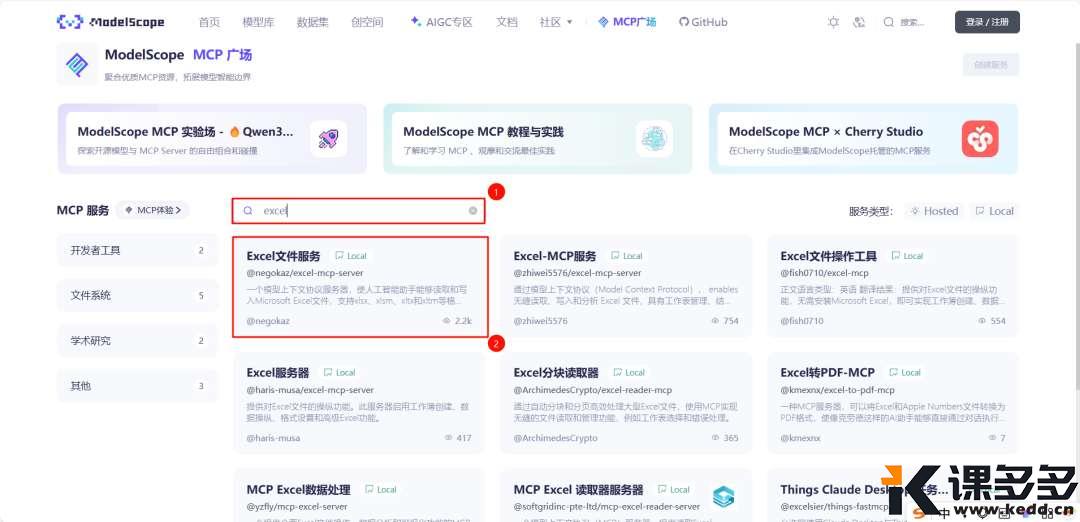Screen dimensions: 1080x522
Task: Open the ModelScope MCP 教程与实践 banner card
Action: click(x=538, y=139)
